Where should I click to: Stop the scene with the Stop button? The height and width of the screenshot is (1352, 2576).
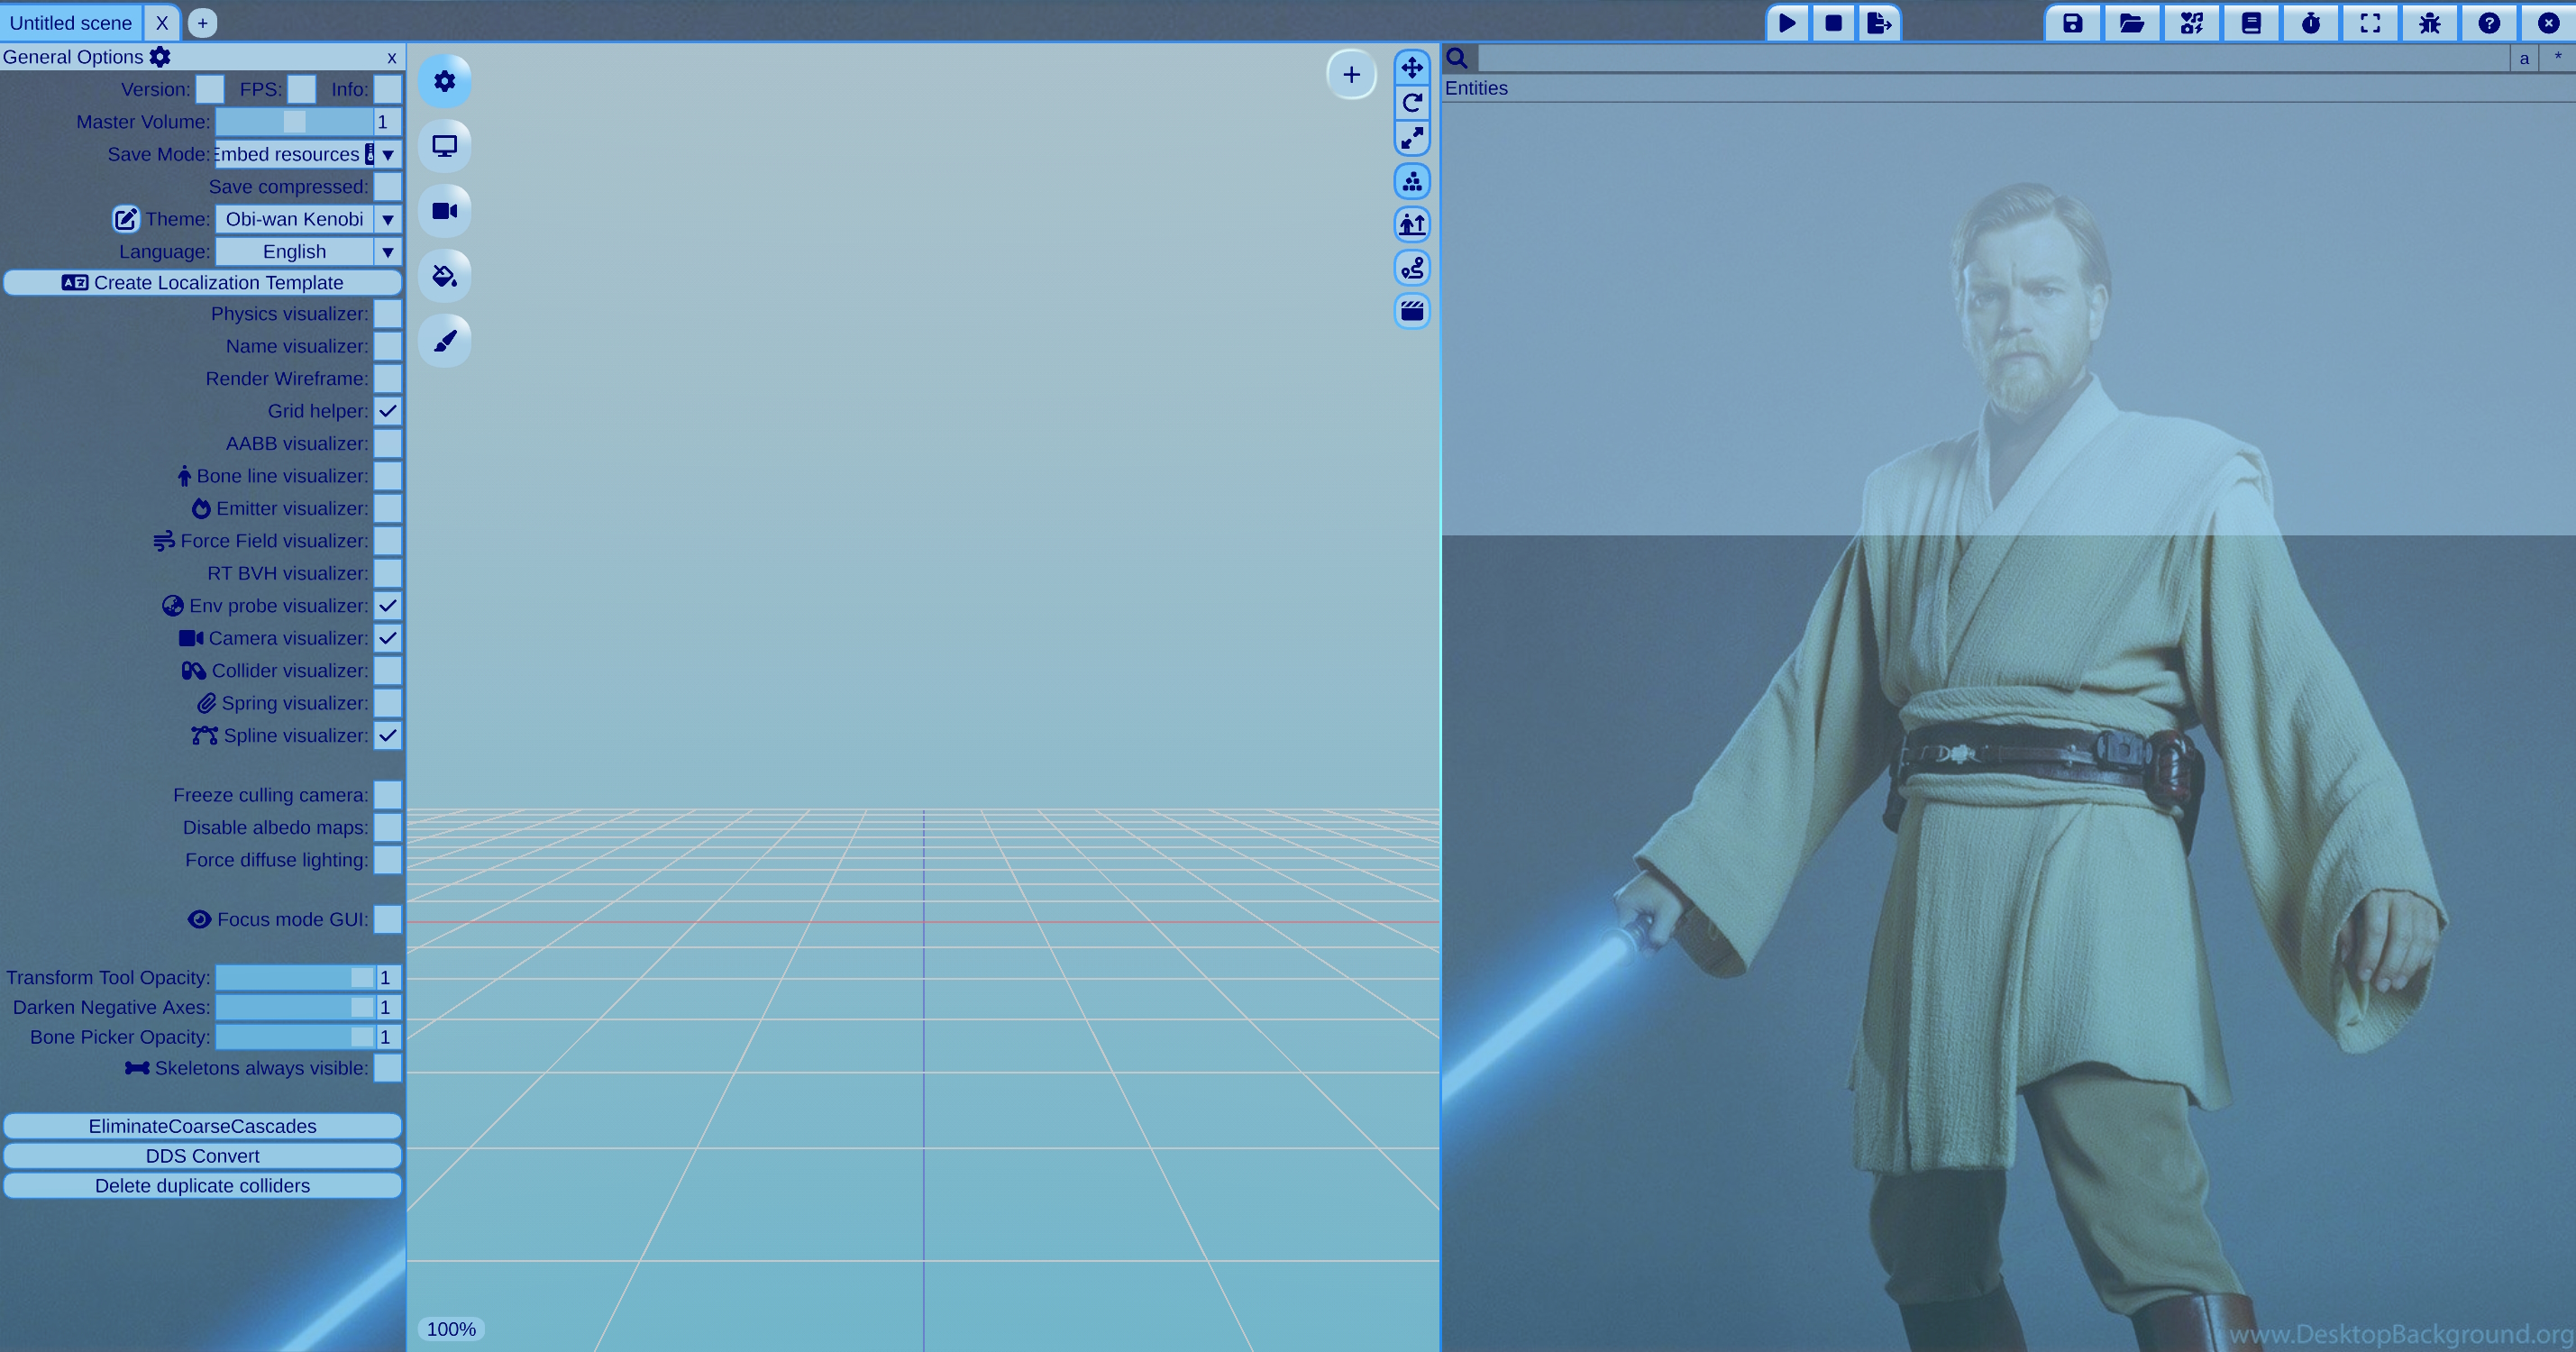pos(1833,22)
